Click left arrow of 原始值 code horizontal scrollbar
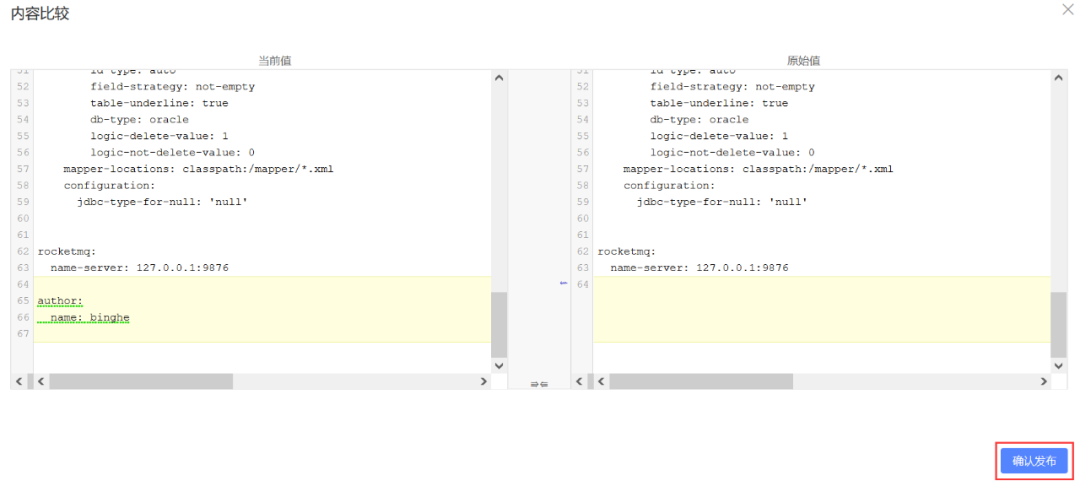 pyautogui.click(x=601, y=381)
